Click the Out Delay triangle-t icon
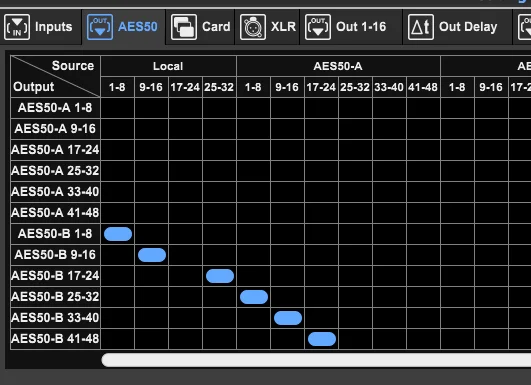Viewport: 531px width, 385px height. coord(421,27)
